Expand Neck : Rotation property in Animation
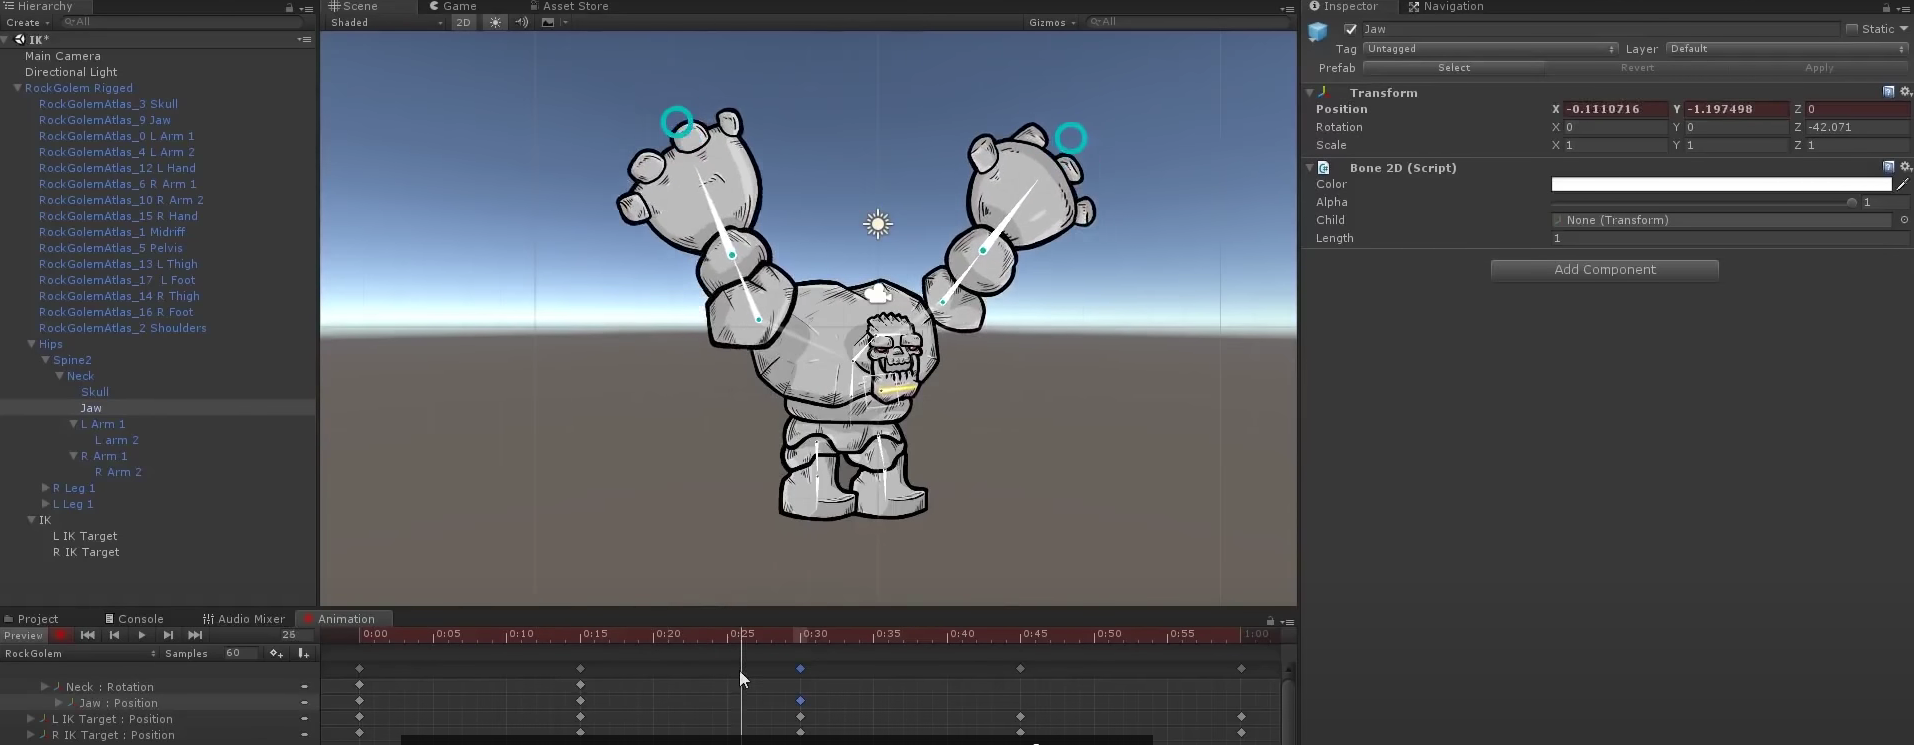The image size is (1914, 745). tap(45, 687)
